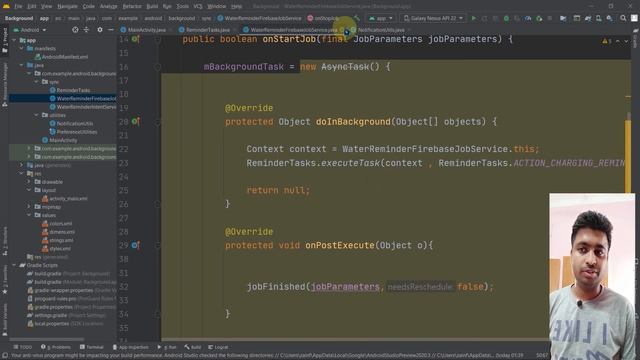Open the AVD Manager icon in toolbar
The height and width of the screenshot is (360, 640).
[598, 18]
